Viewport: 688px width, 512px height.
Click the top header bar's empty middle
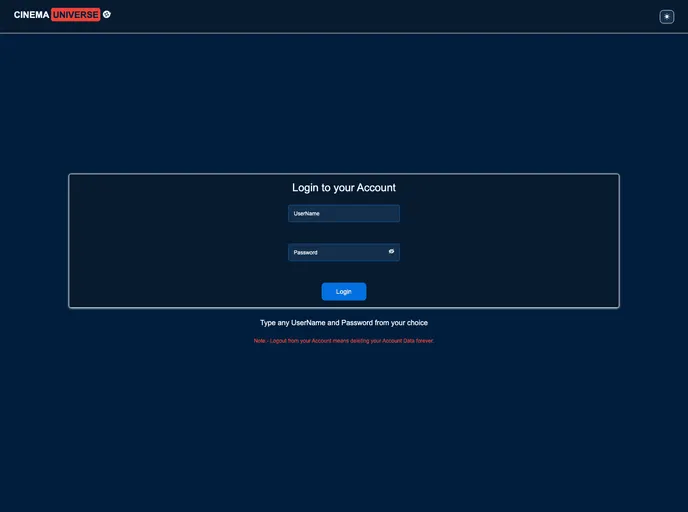[380, 16]
